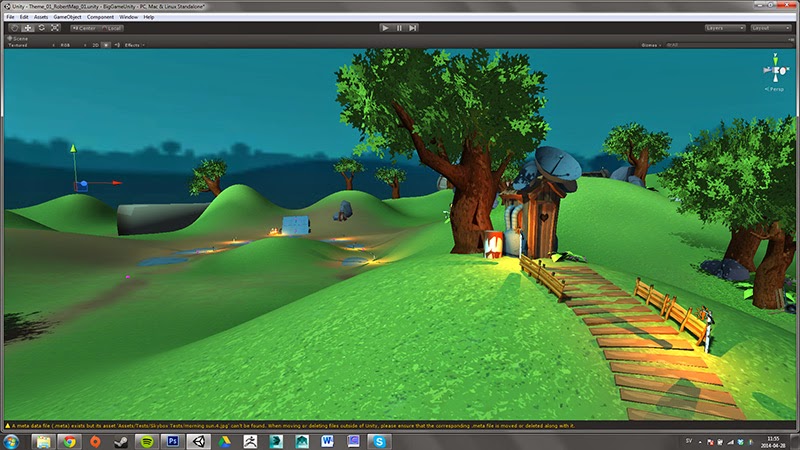
Task: Select the Rotate tool in toolbar
Action: (42, 28)
